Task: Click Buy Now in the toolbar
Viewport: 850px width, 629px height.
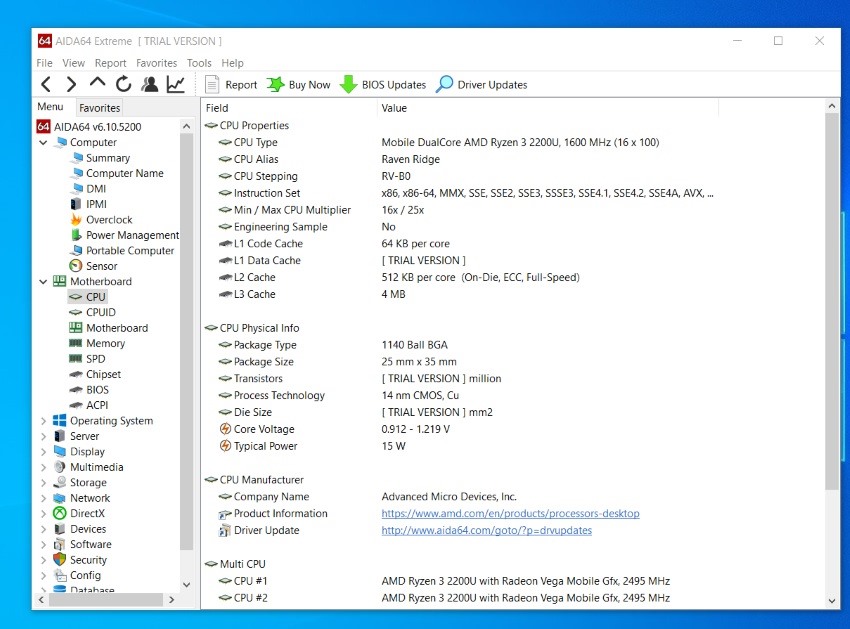Action: [x=299, y=85]
